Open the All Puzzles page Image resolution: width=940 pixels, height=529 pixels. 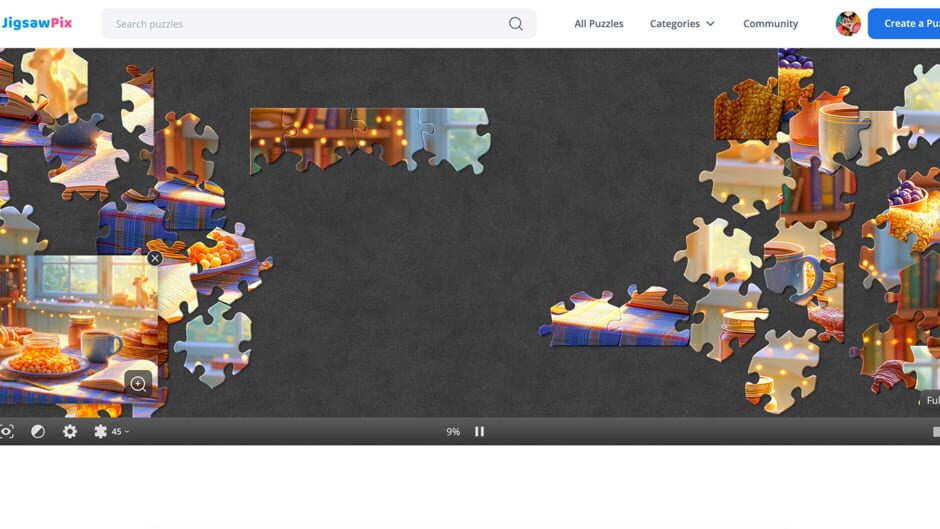(x=598, y=23)
